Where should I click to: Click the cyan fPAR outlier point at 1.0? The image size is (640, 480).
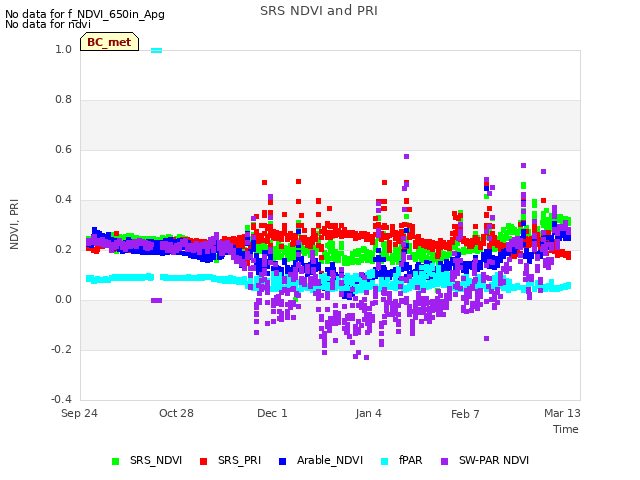click(156, 51)
